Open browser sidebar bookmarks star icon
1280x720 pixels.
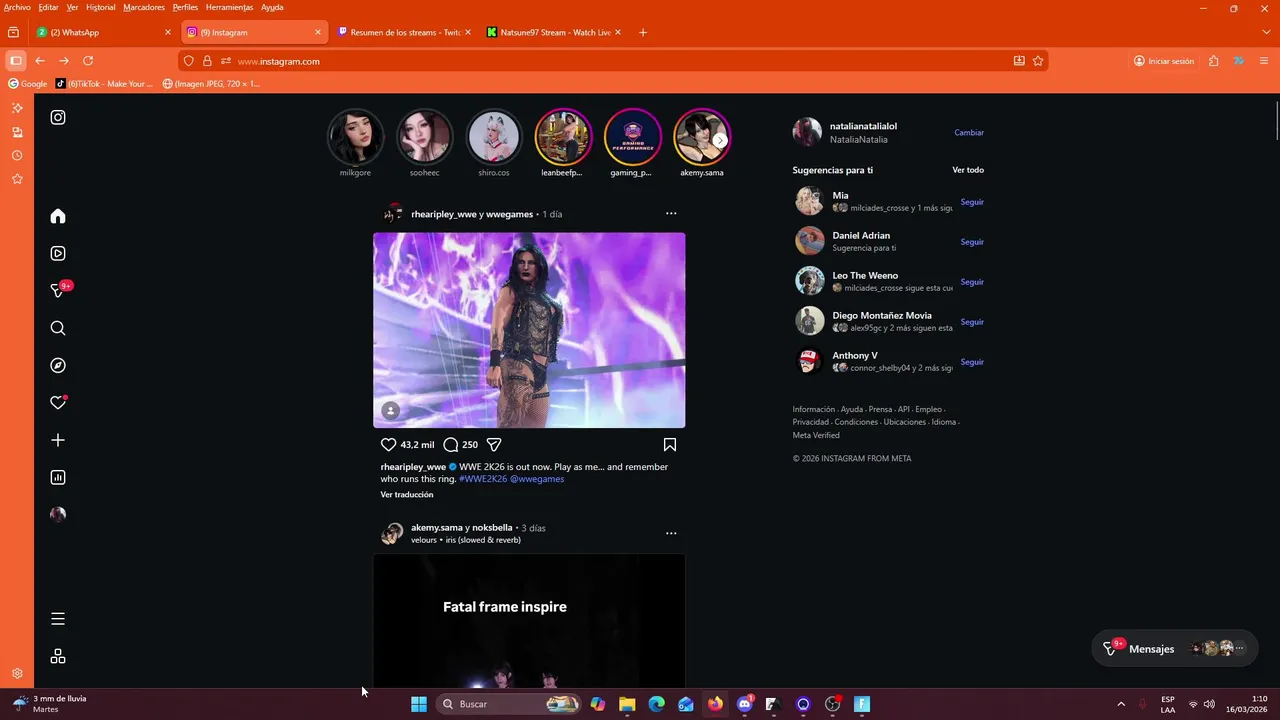click(x=17, y=179)
